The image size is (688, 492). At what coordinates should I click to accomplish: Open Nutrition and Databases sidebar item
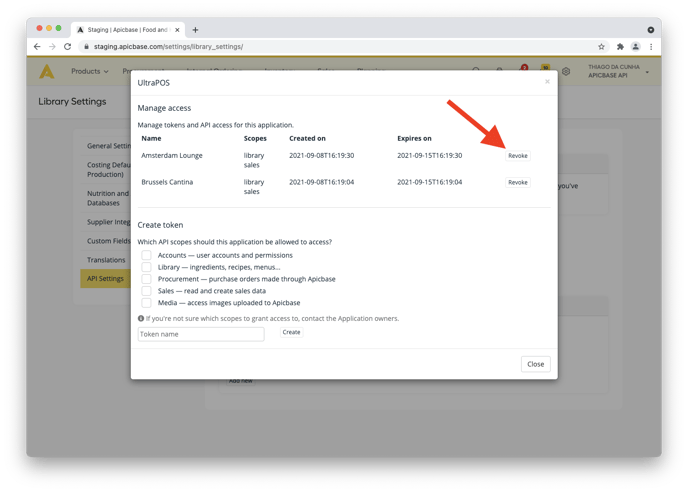pyautogui.click(x=106, y=198)
